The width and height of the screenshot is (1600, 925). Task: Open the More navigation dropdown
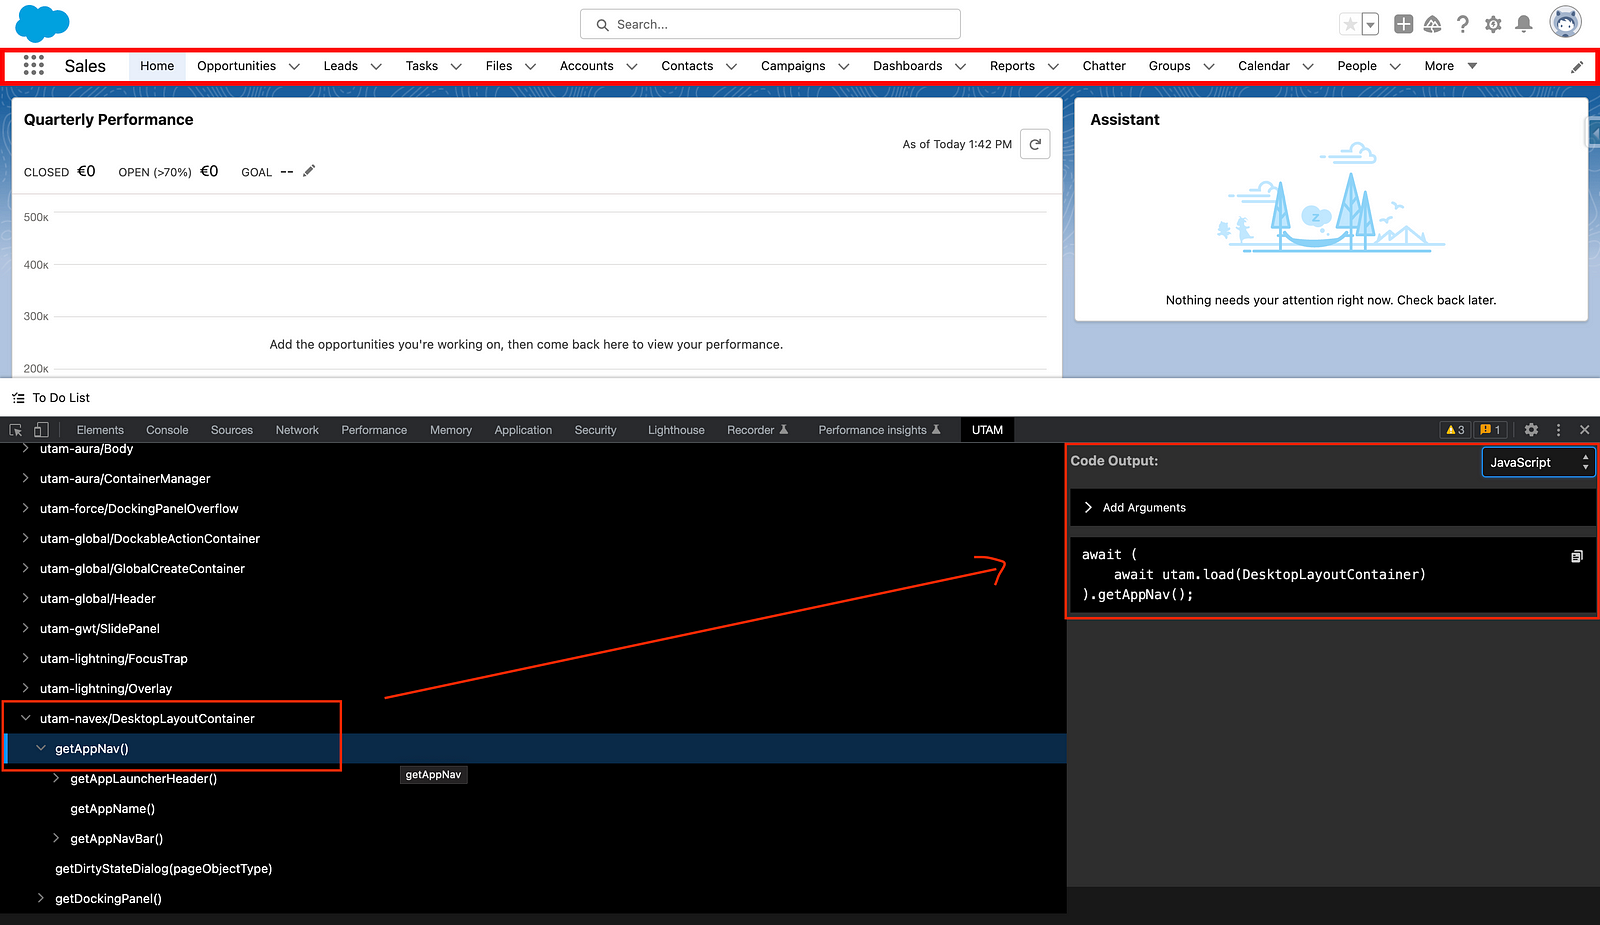pyautogui.click(x=1450, y=66)
